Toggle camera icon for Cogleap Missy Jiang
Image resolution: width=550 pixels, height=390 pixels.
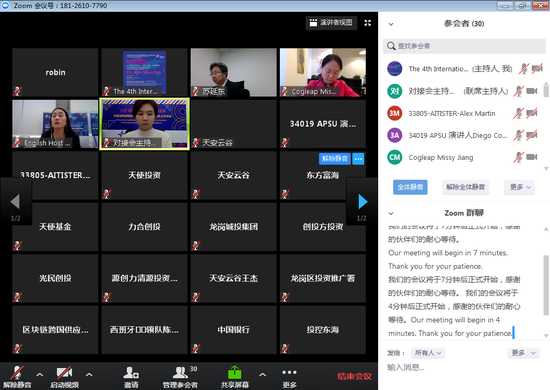(x=532, y=157)
